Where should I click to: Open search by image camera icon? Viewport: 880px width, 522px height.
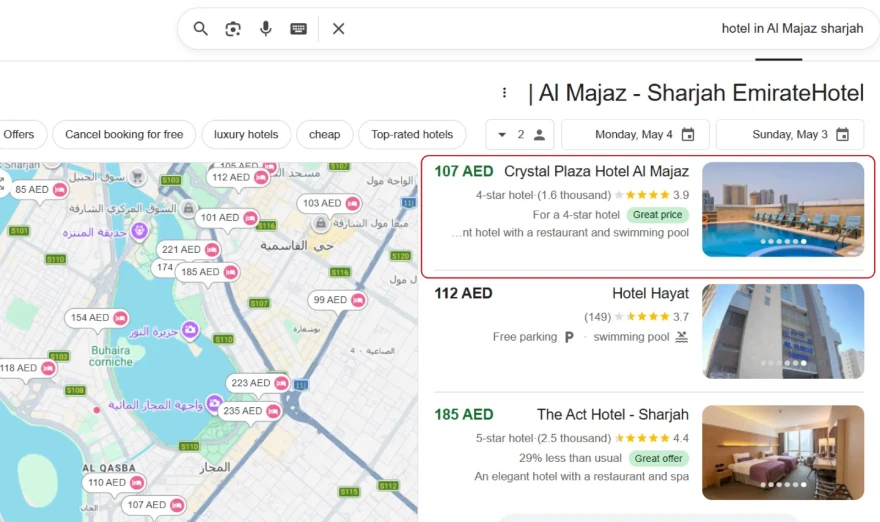[x=233, y=29]
